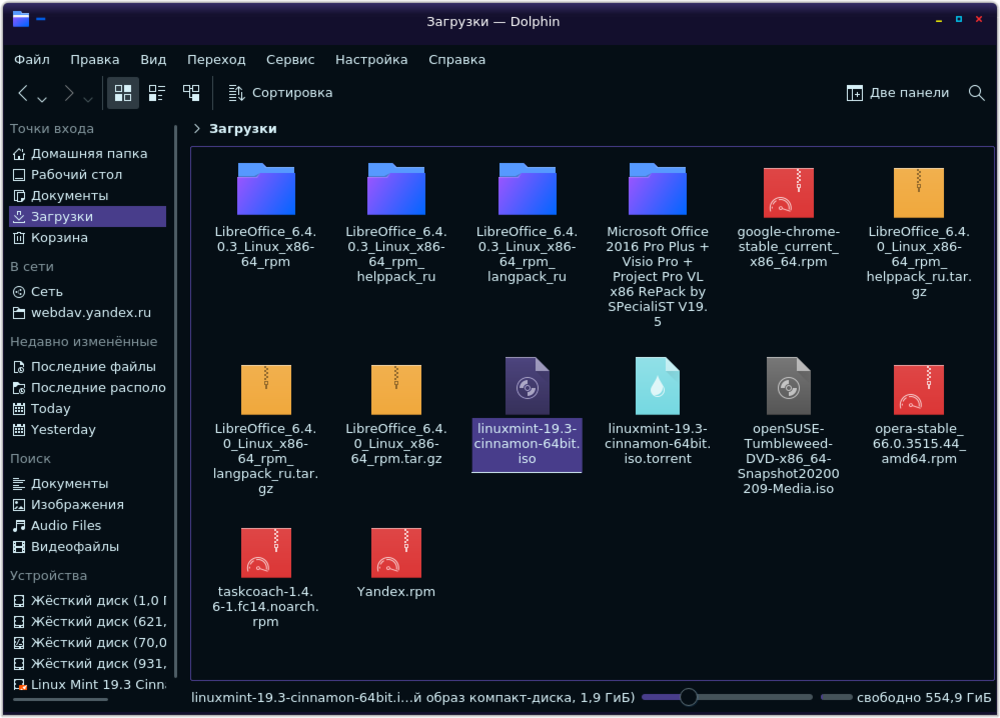
Task: Open the Dolphin window menu icon
Action: [x=21, y=19]
